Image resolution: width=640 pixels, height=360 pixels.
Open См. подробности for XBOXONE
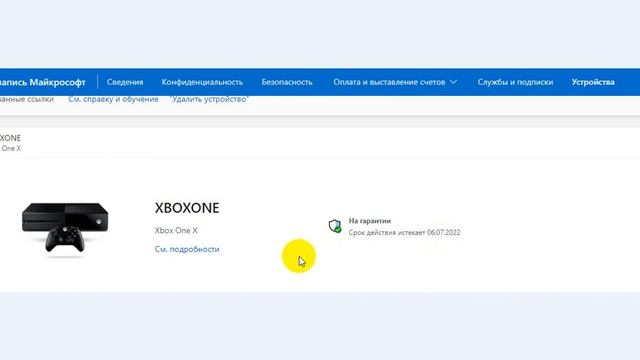(x=187, y=249)
